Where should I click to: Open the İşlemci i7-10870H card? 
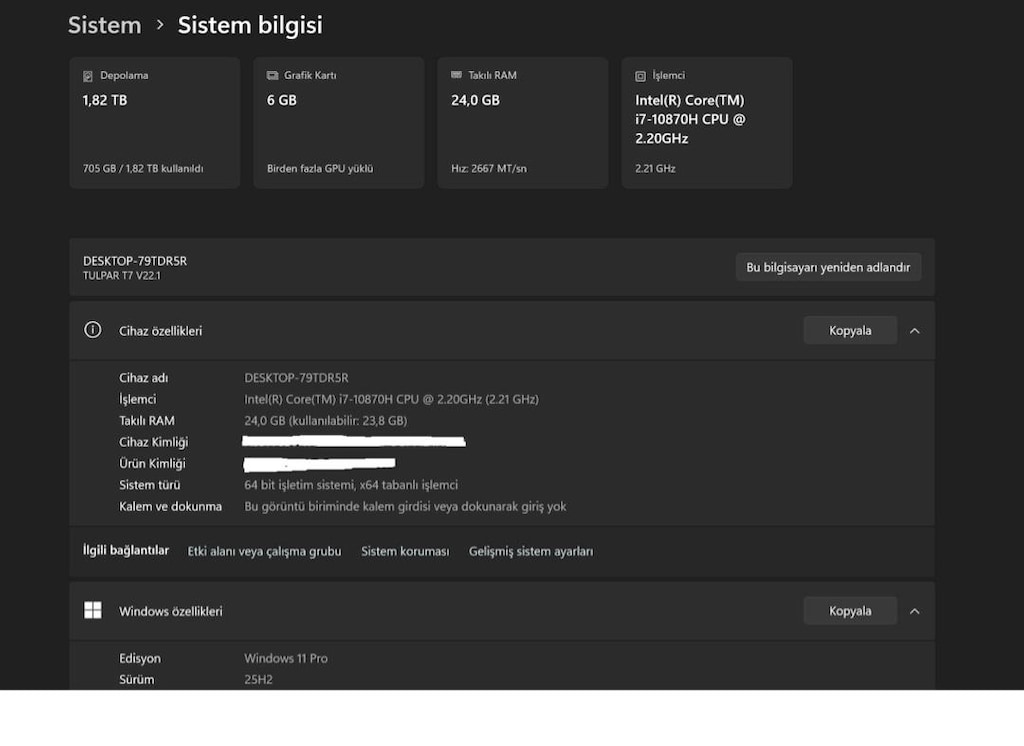point(707,123)
